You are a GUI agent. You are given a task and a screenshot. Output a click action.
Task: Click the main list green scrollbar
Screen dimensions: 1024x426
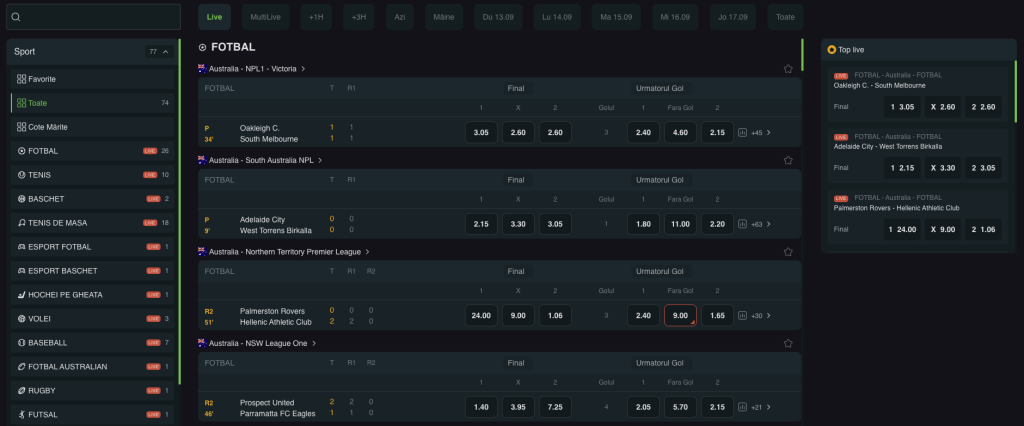(802, 55)
